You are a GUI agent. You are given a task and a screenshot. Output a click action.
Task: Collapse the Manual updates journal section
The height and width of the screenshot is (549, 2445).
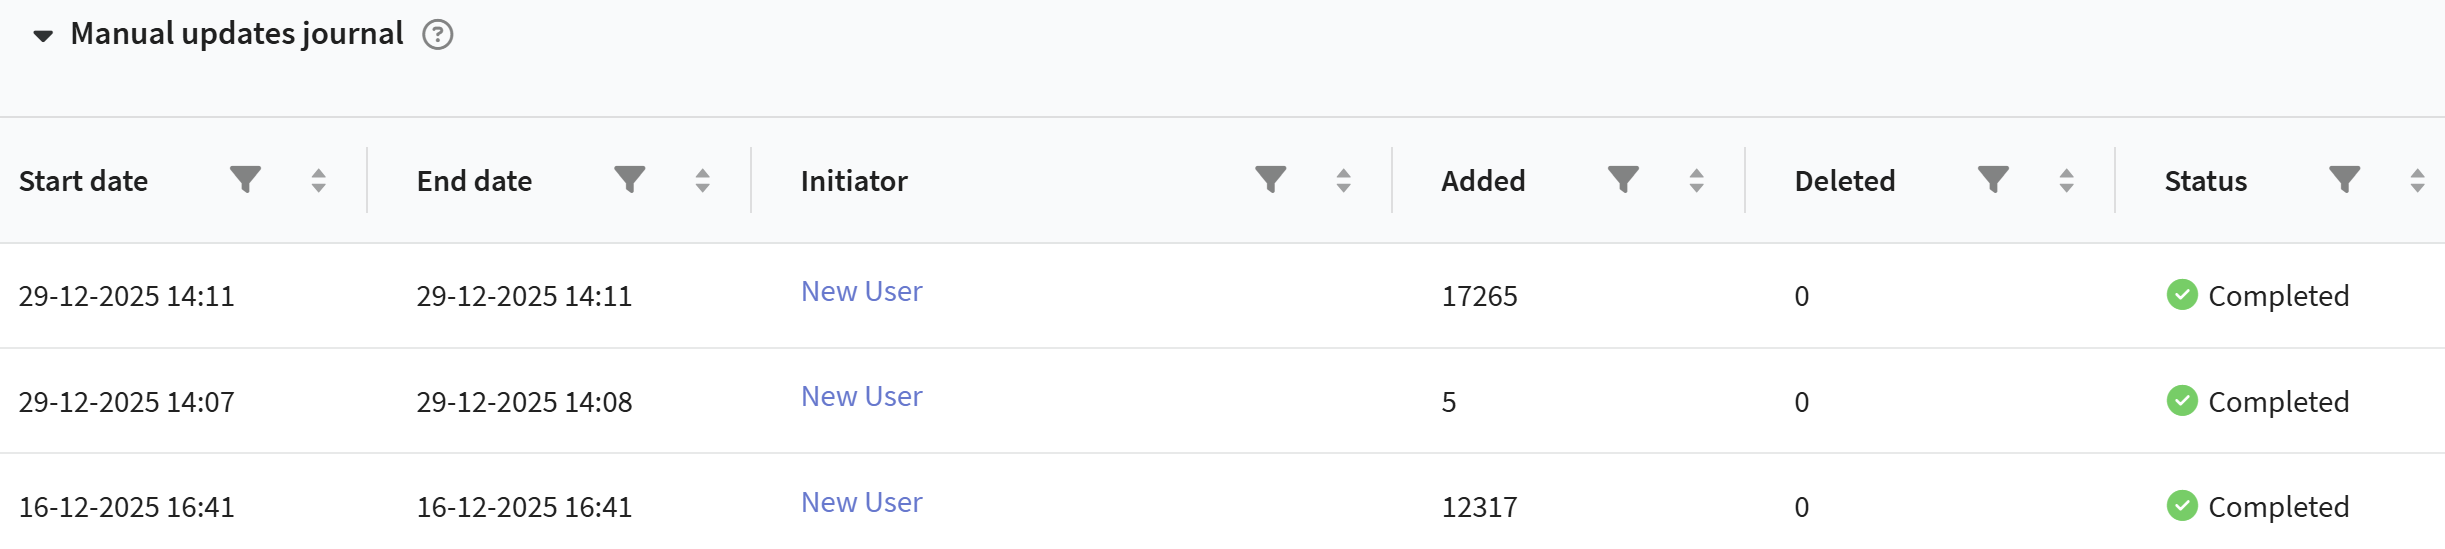click(x=43, y=36)
